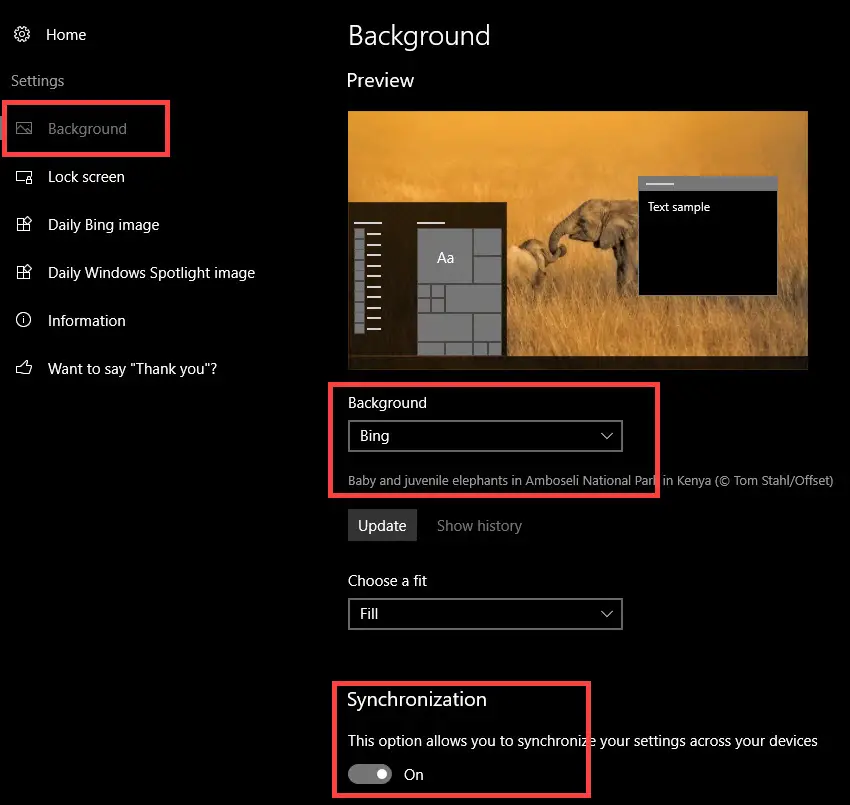Select the Background sidebar icon
850x805 pixels.
[x=23, y=128]
